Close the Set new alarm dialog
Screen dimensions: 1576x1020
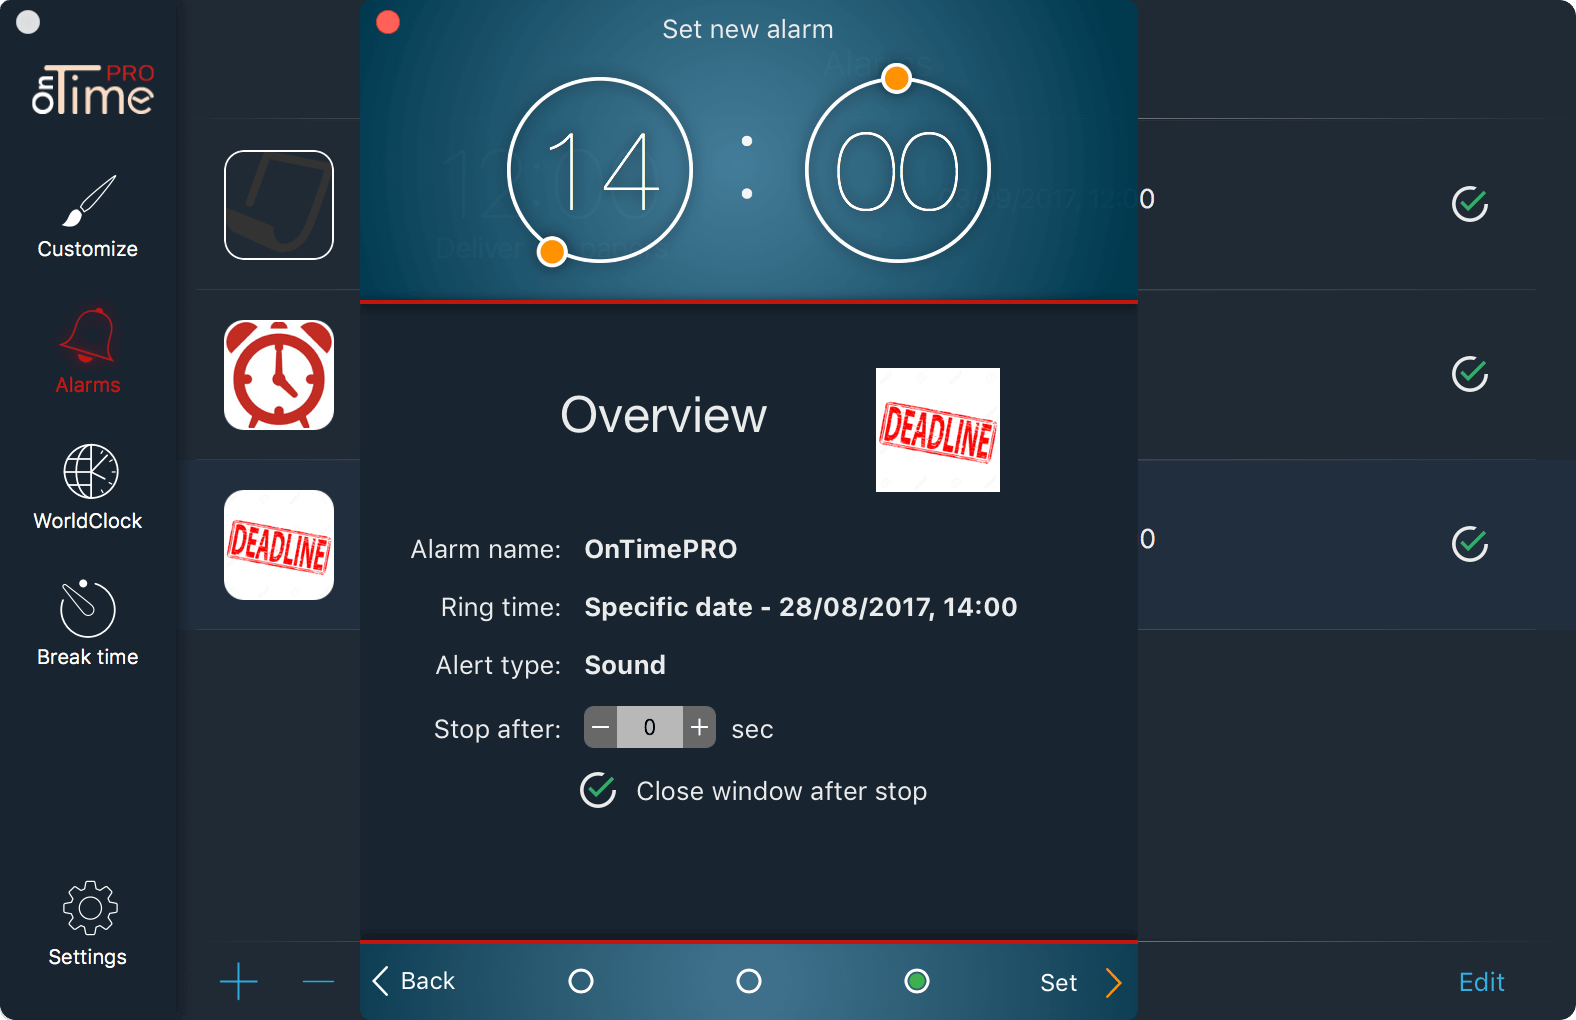388,22
